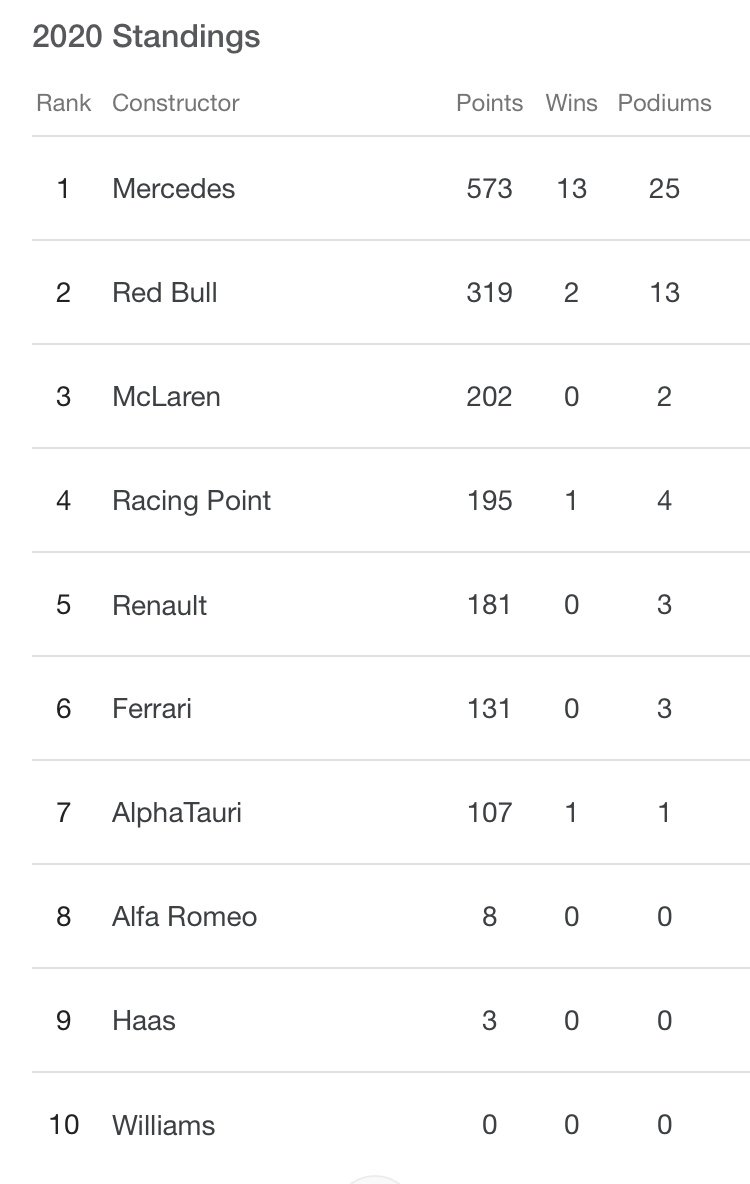Click the Constructor column header
750x1184 pixels.
pyautogui.click(x=175, y=103)
